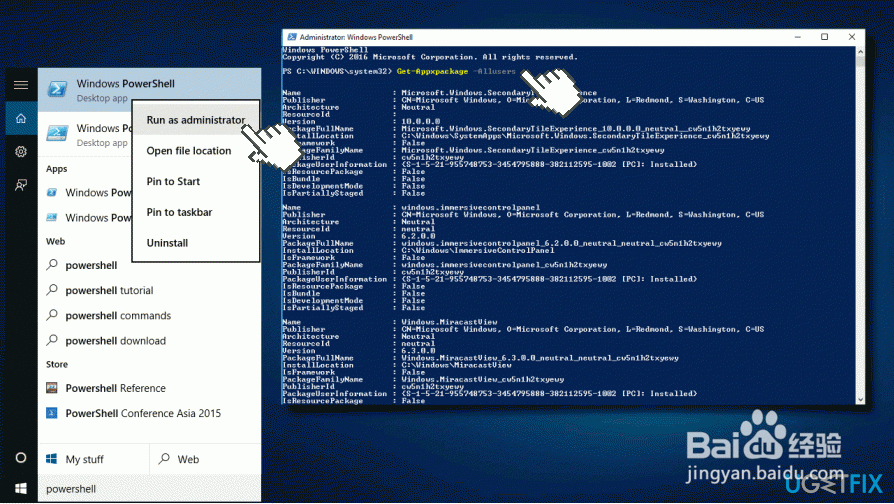Close the PowerShell window
Image resolution: width=894 pixels, height=504 pixels.
click(x=851, y=37)
